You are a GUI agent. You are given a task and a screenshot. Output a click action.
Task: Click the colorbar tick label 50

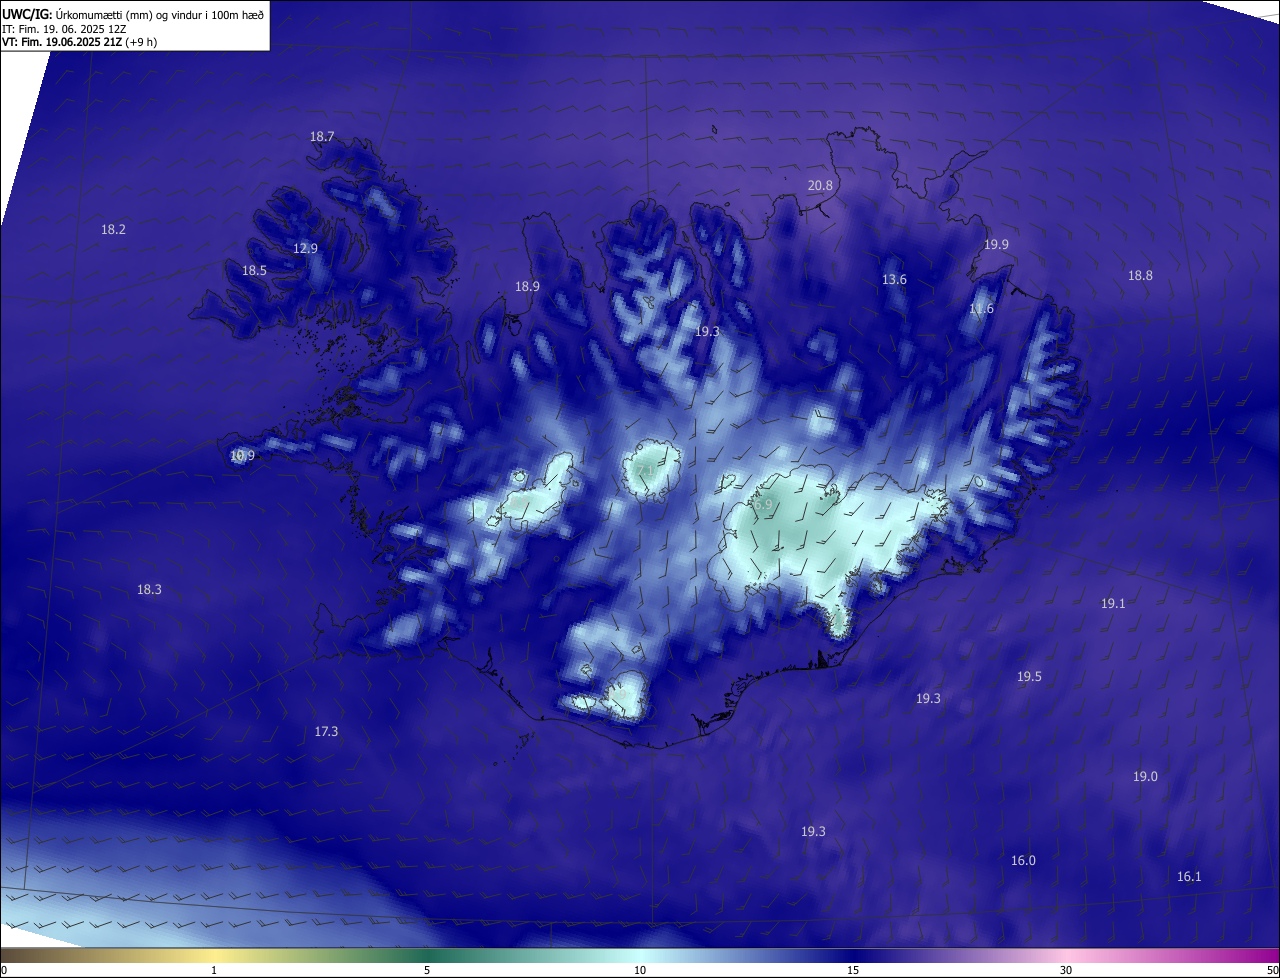pyautogui.click(x=1272, y=970)
